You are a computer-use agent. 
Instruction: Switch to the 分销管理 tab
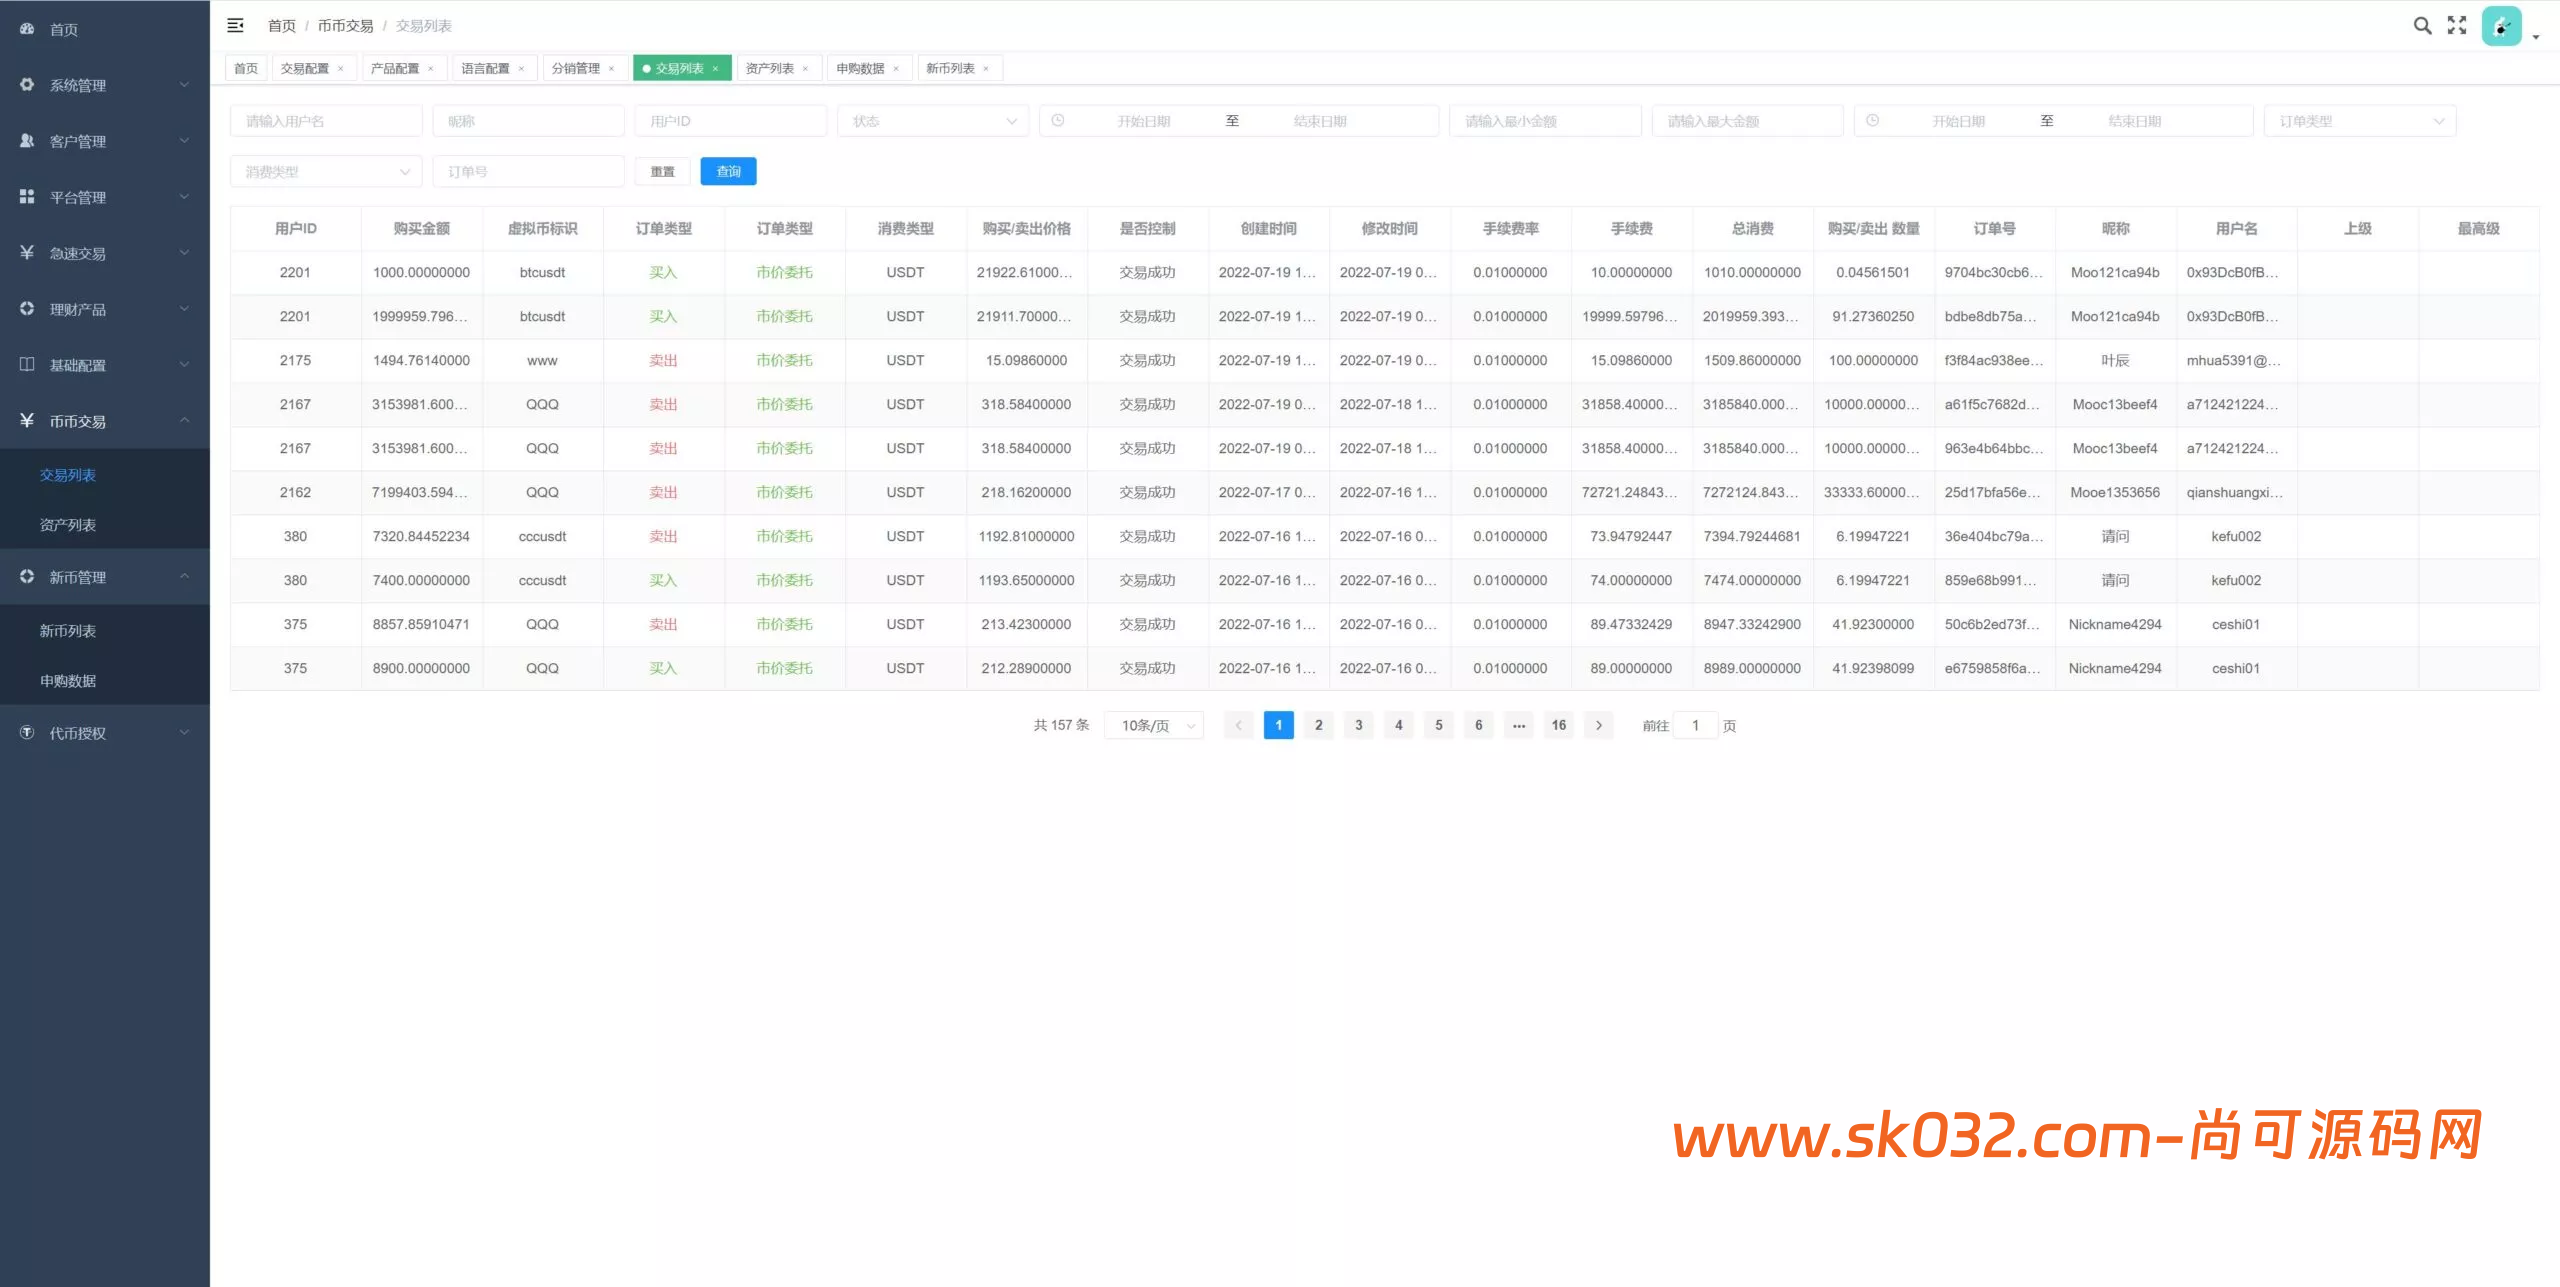[x=576, y=69]
